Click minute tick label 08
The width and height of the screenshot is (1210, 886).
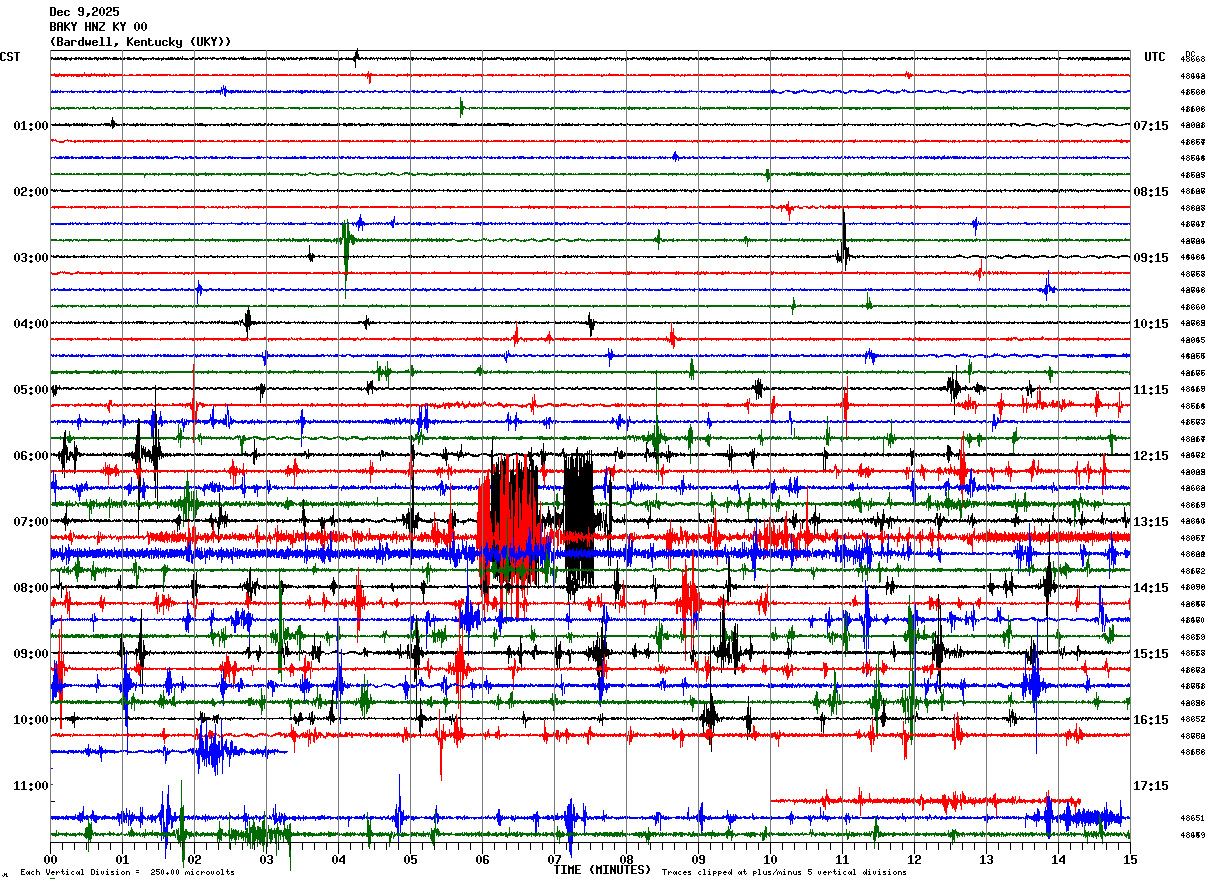click(626, 859)
